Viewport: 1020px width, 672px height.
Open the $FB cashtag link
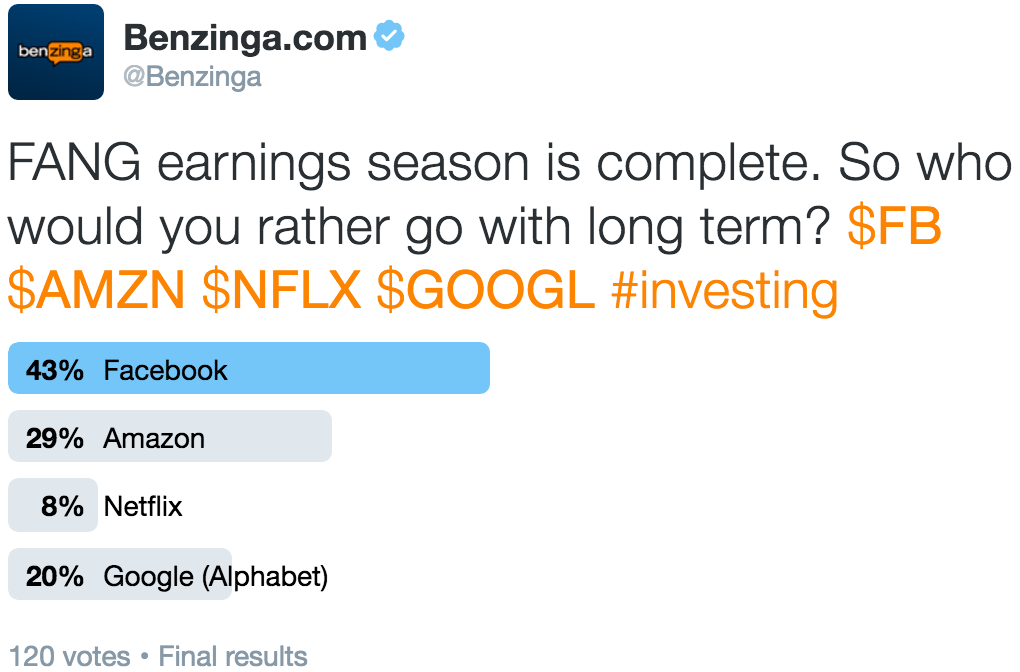click(x=894, y=226)
